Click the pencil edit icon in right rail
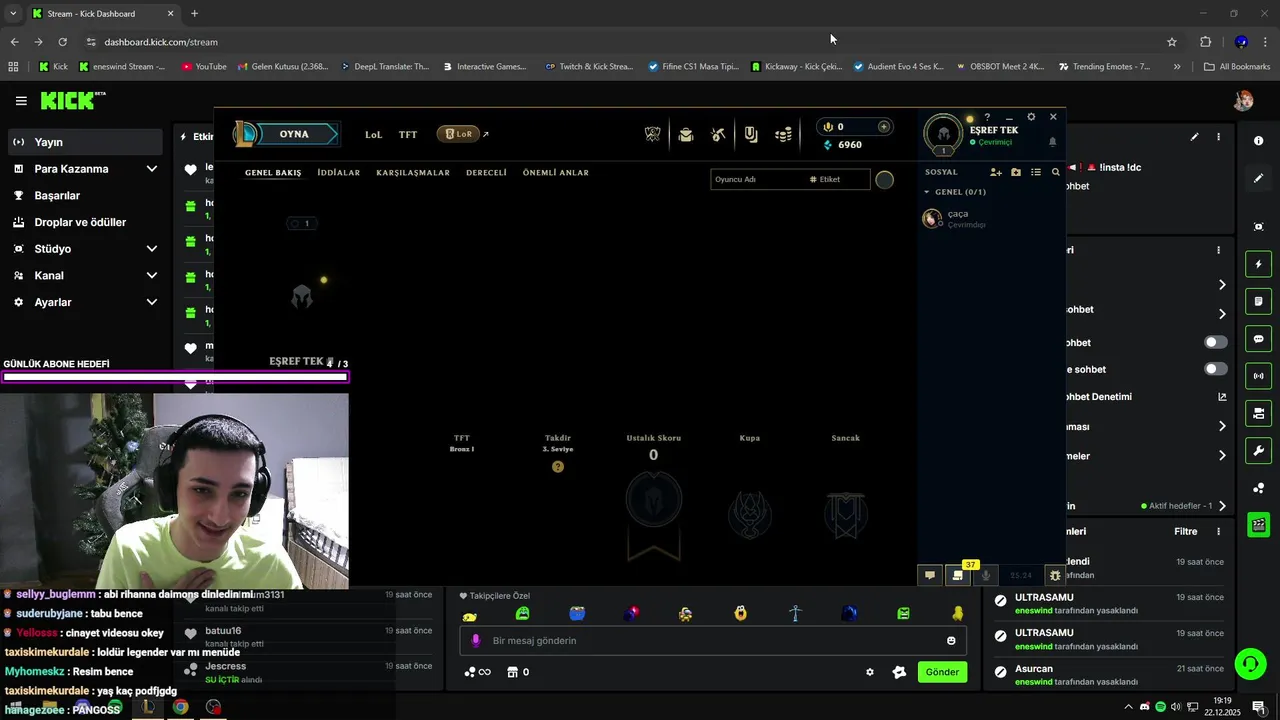Image resolution: width=1280 pixels, height=720 pixels. (1258, 178)
